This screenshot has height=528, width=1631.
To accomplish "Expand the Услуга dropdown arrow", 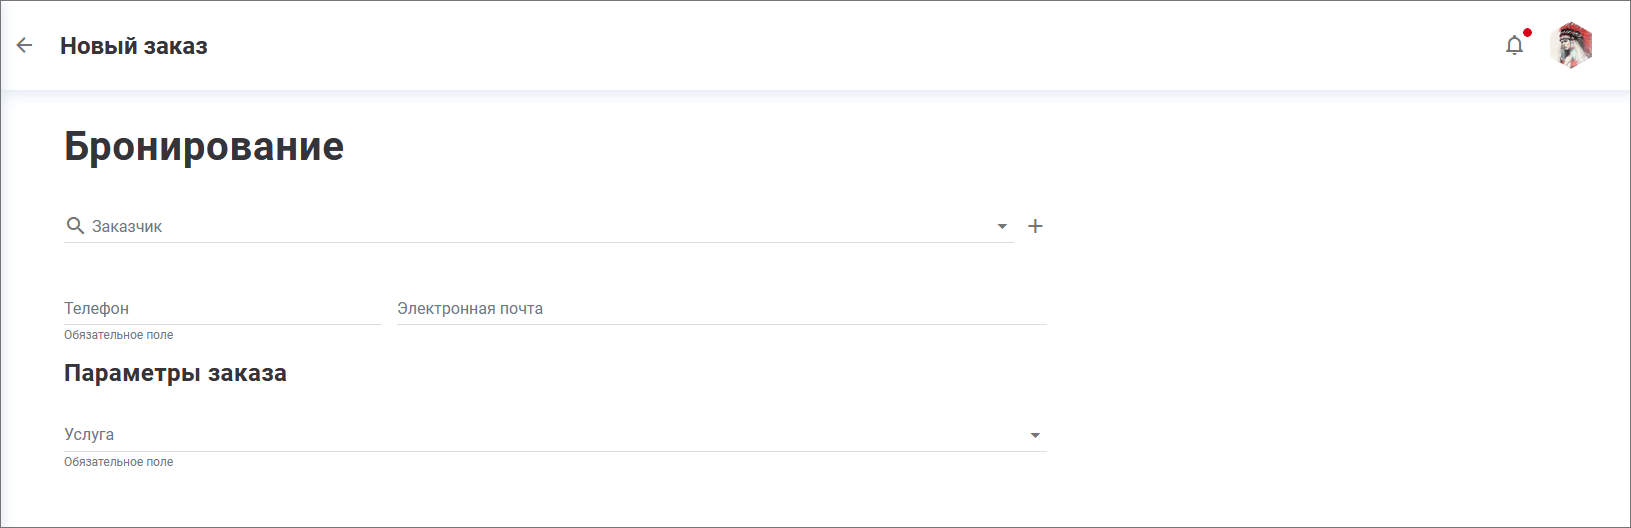I will pyautogui.click(x=1035, y=435).
